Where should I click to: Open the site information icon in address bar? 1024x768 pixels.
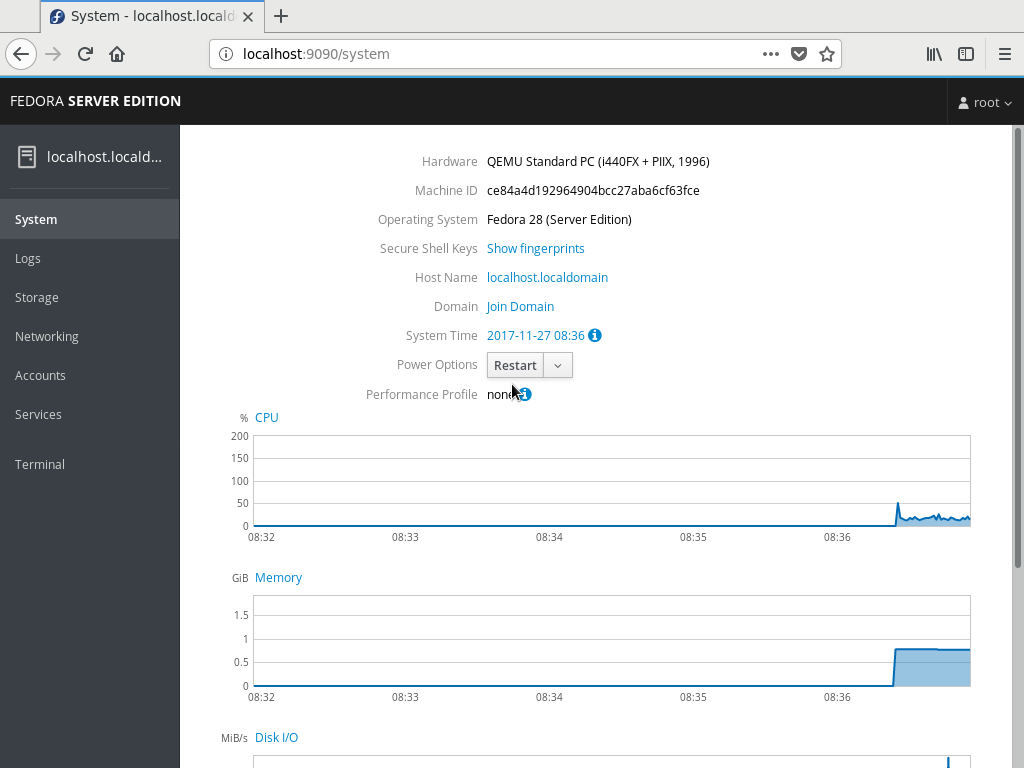(225, 54)
